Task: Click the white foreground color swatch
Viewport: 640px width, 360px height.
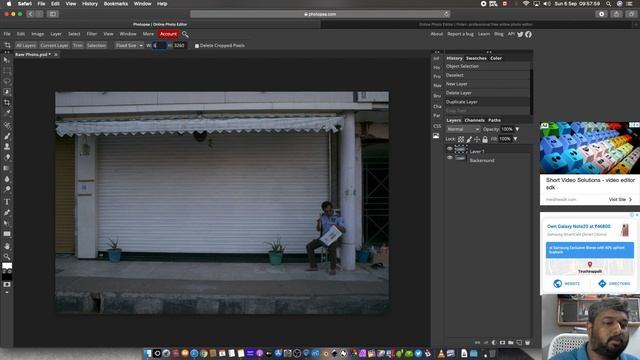Action: tap(7, 267)
